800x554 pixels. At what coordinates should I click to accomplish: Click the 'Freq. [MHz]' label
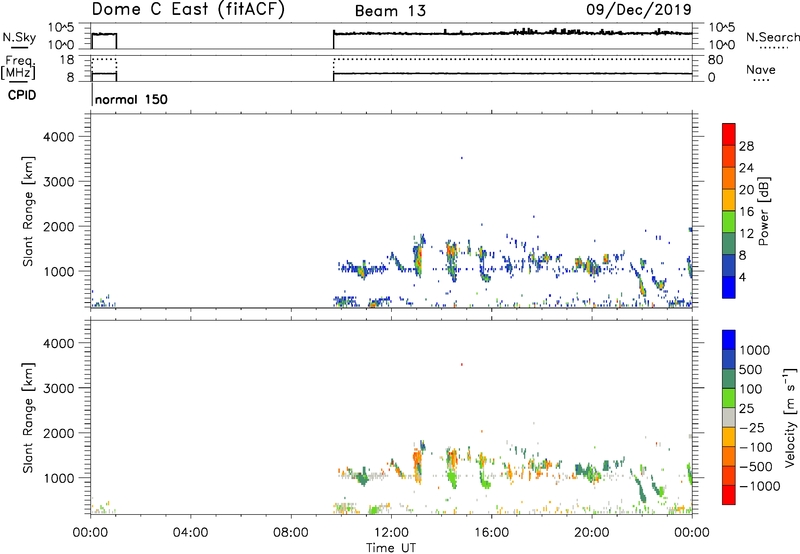tap(18, 67)
